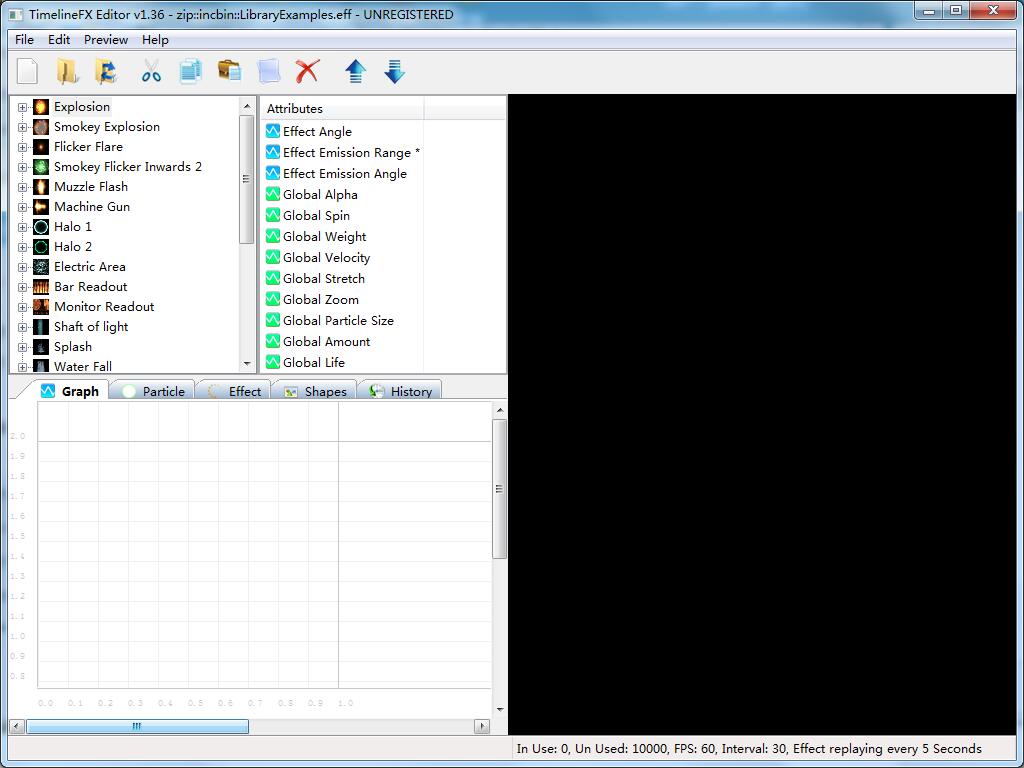
Task: Click the Effect Angle graph icon
Action: click(273, 131)
